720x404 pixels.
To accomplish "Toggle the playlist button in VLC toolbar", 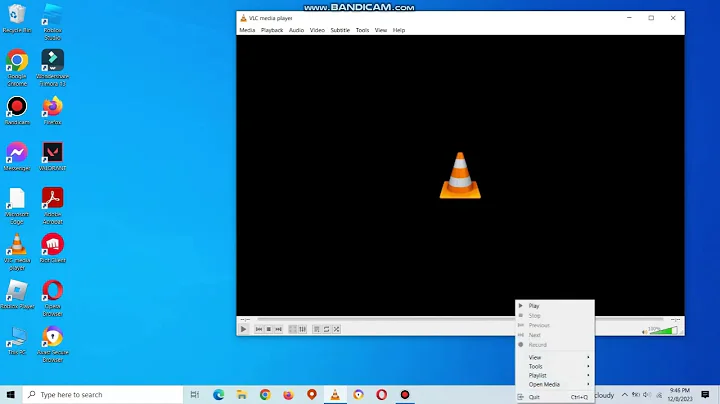I will (316, 329).
